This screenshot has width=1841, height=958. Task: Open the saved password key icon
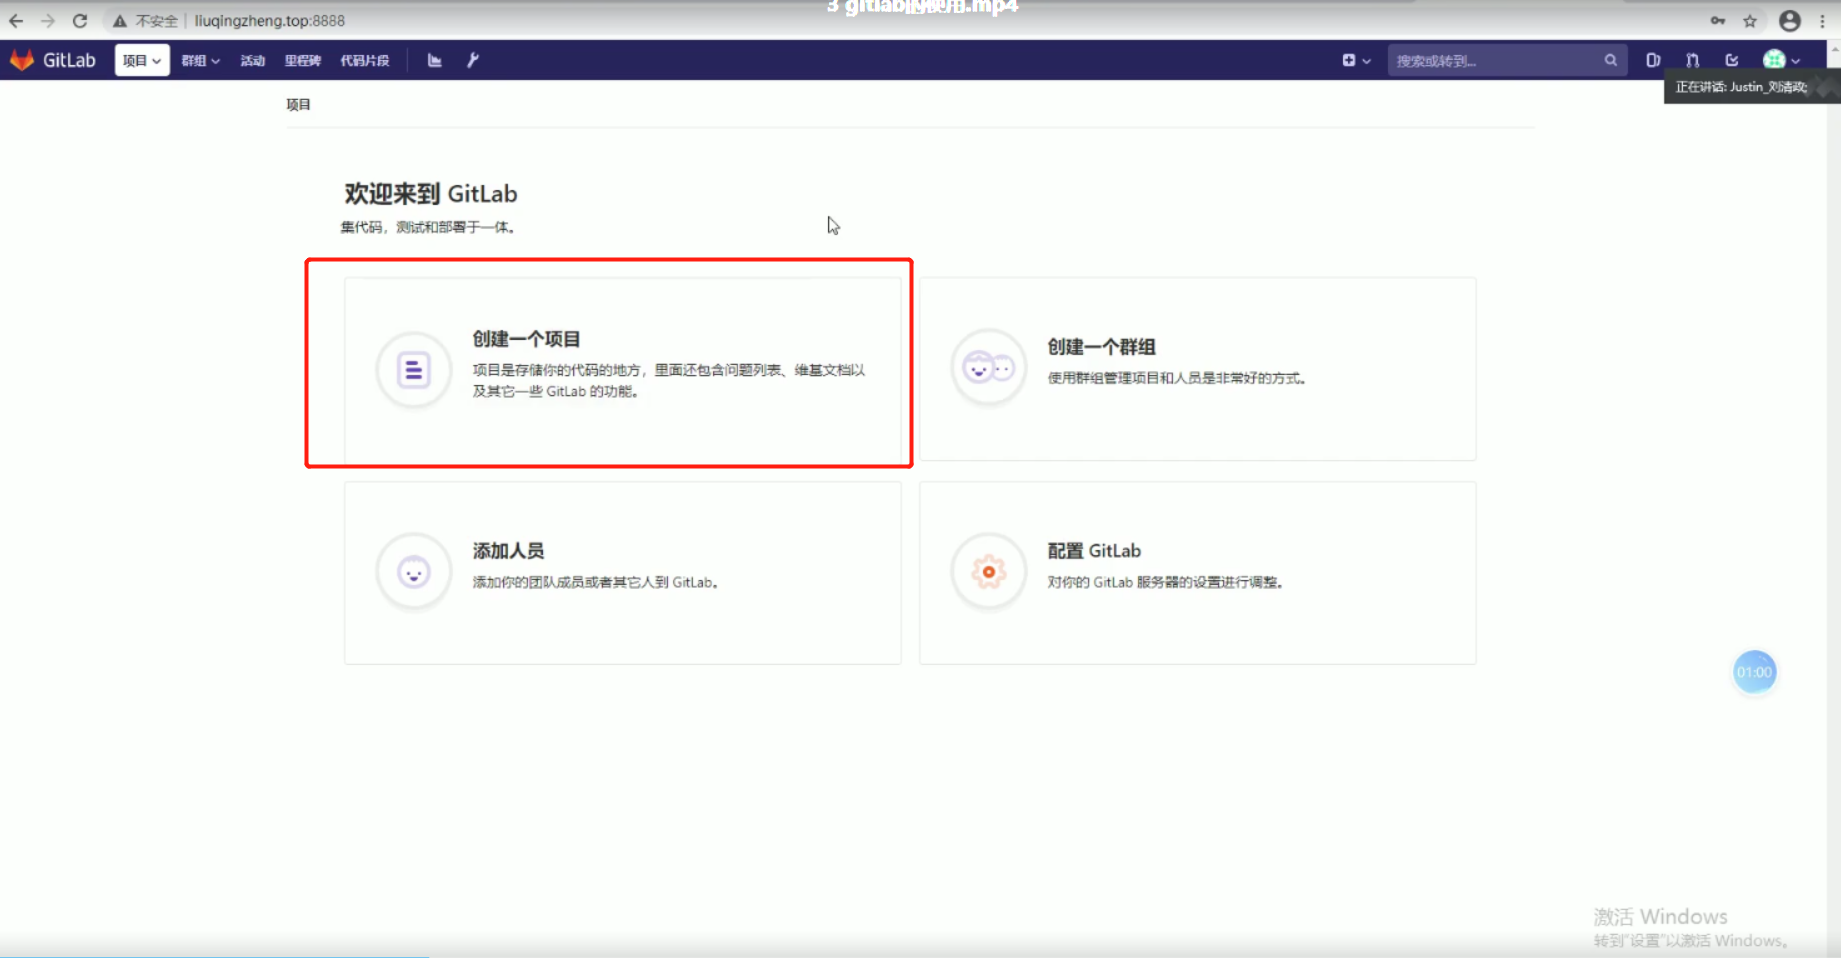[x=1718, y=20]
